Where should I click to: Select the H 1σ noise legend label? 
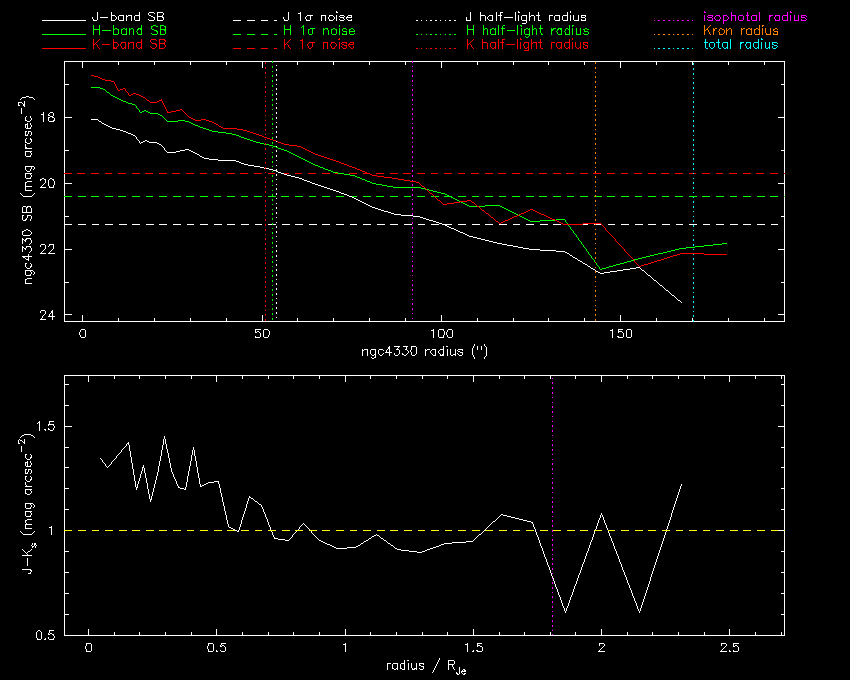(318, 31)
